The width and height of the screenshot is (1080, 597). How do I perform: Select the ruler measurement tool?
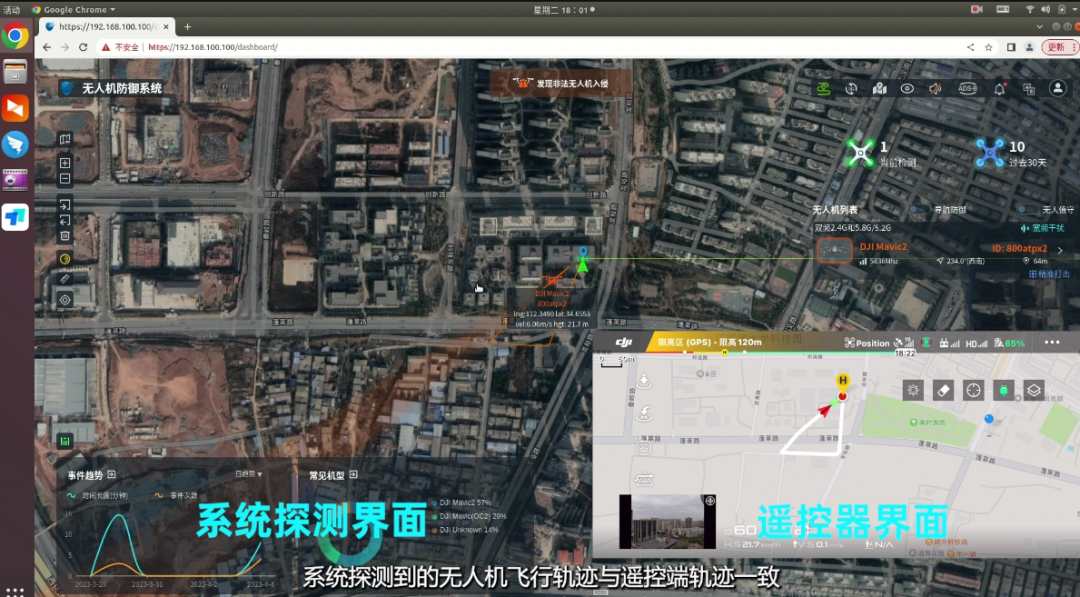pyautogui.click(x=65, y=279)
